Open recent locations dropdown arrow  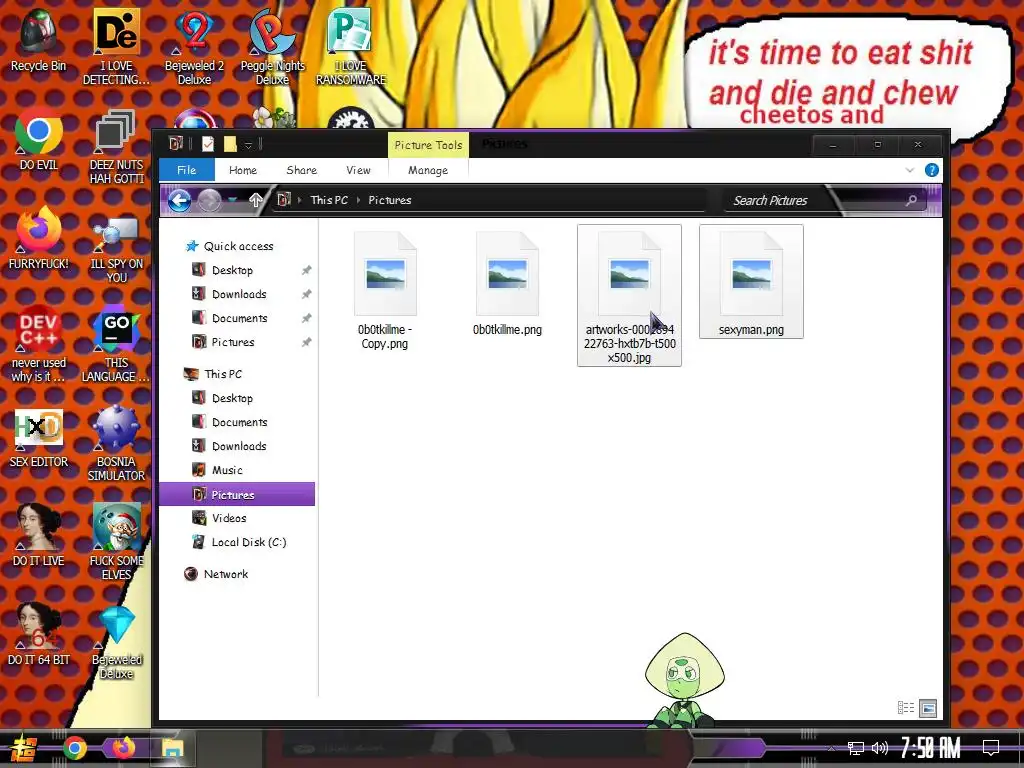click(x=232, y=200)
